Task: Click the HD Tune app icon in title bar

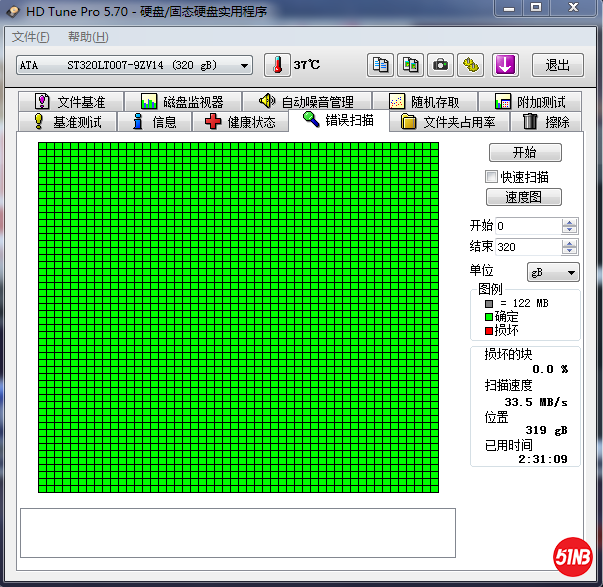Action: tap(13, 12)
